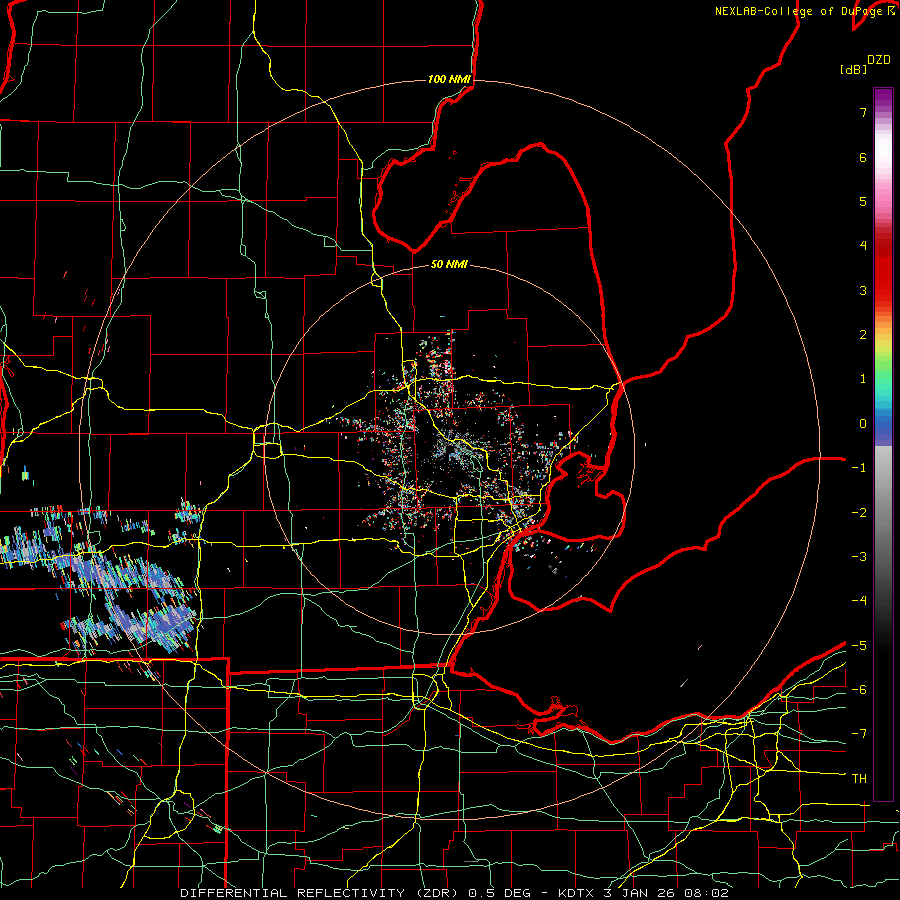
Task: Click the 4 dB value on the color scale
Action: (863, 246)
